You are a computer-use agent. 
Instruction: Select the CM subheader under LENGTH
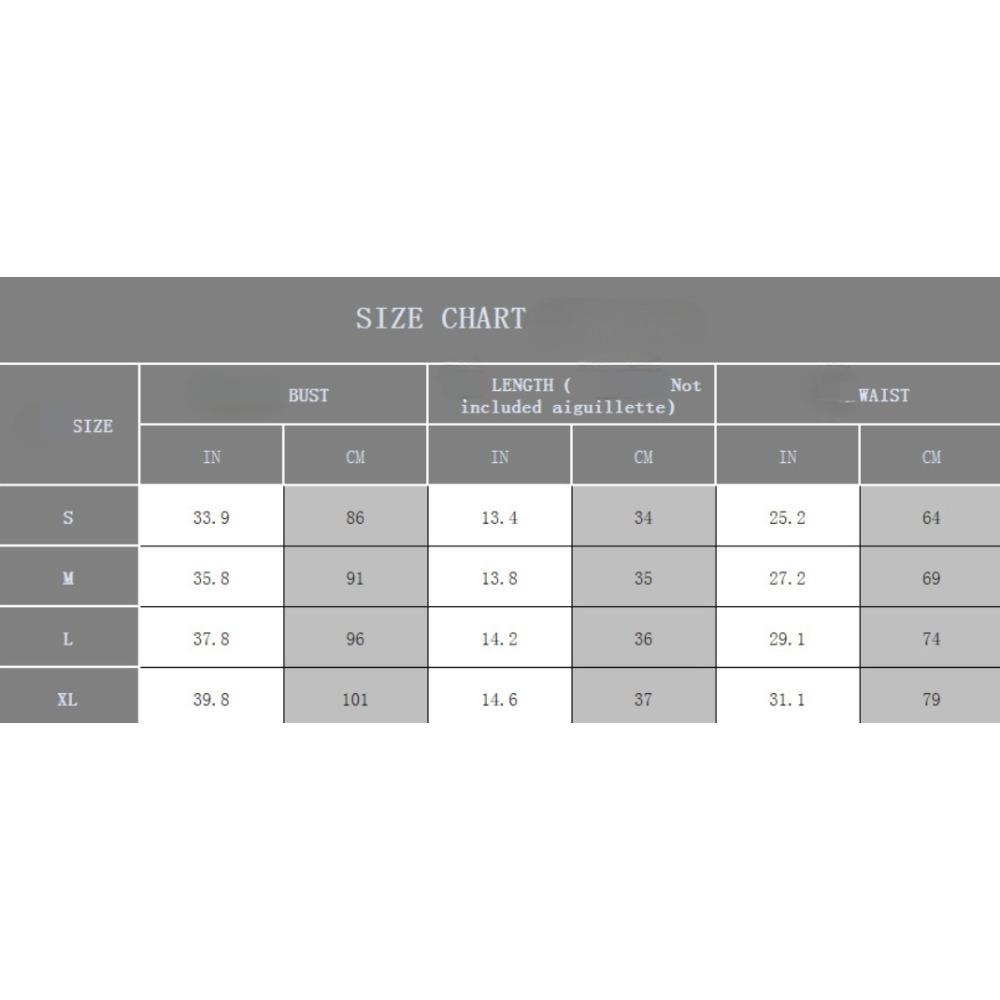643,457
